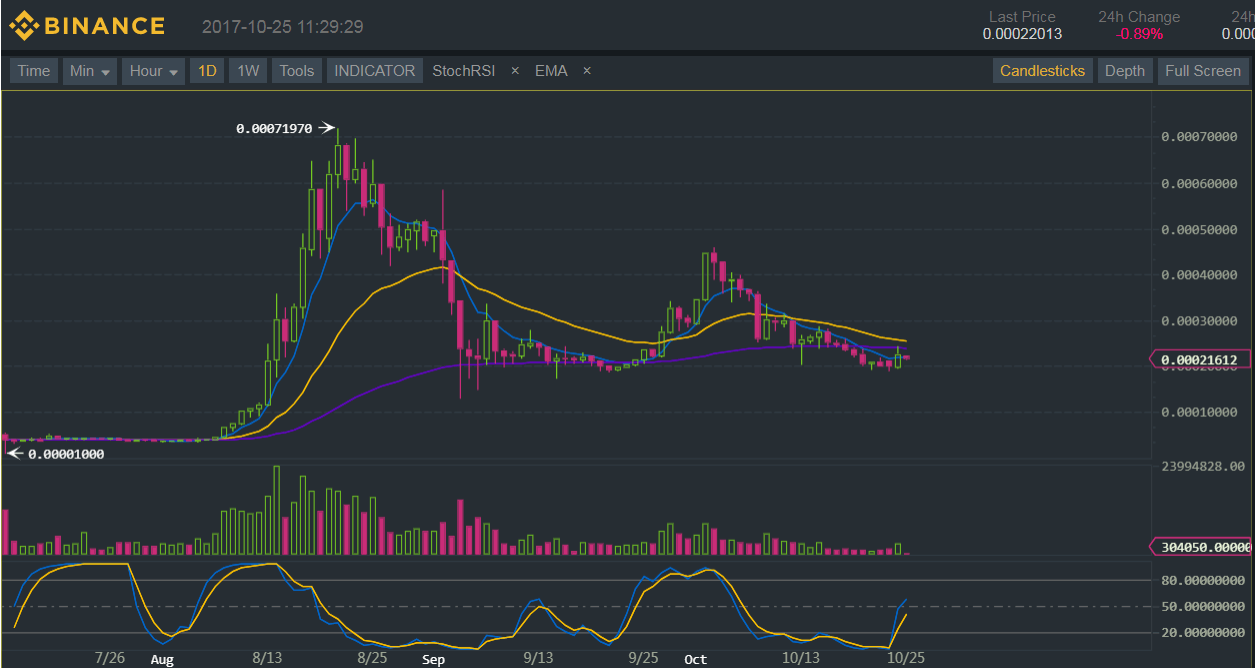Click the low price label 0.00001000
The height and width of the screenshot is (668, 1255).
66,454
